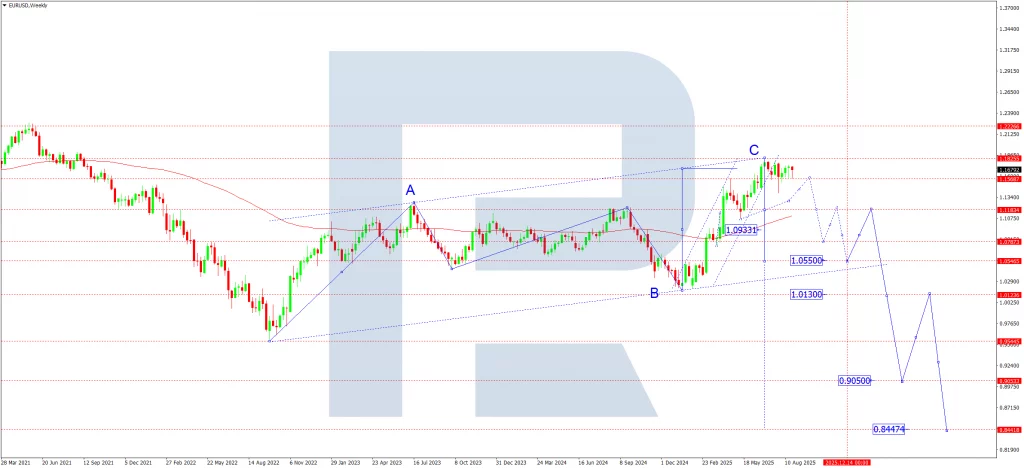Click the current price tag on price axis

pyautogui.click(x=1008, y=170)
